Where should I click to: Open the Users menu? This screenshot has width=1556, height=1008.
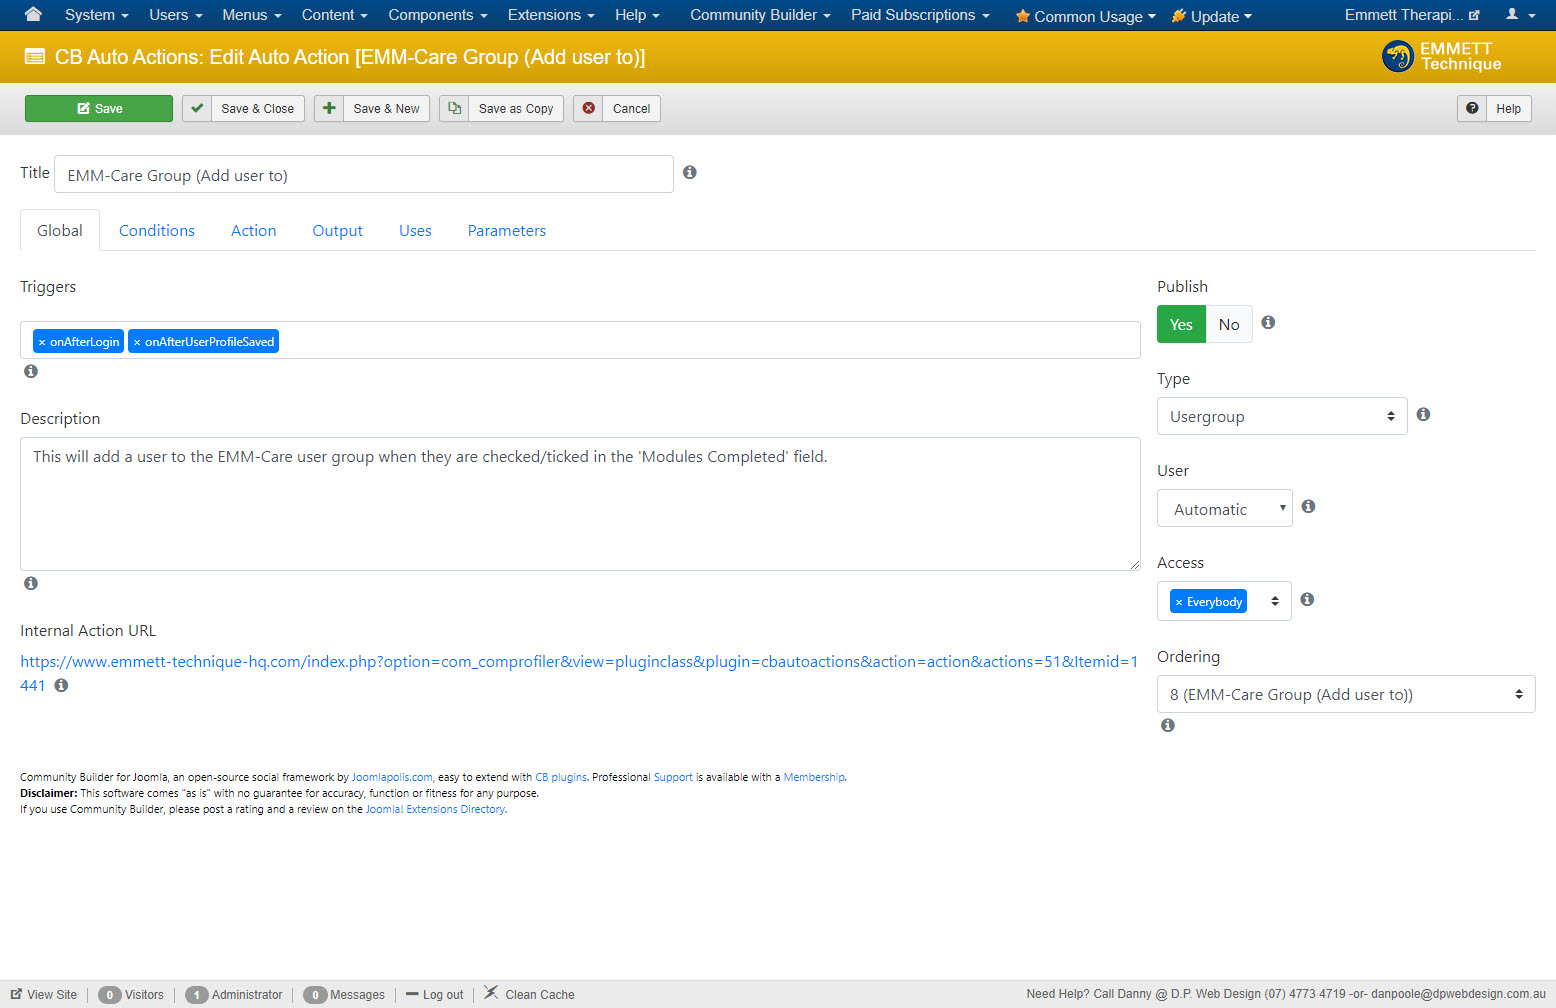176,15
